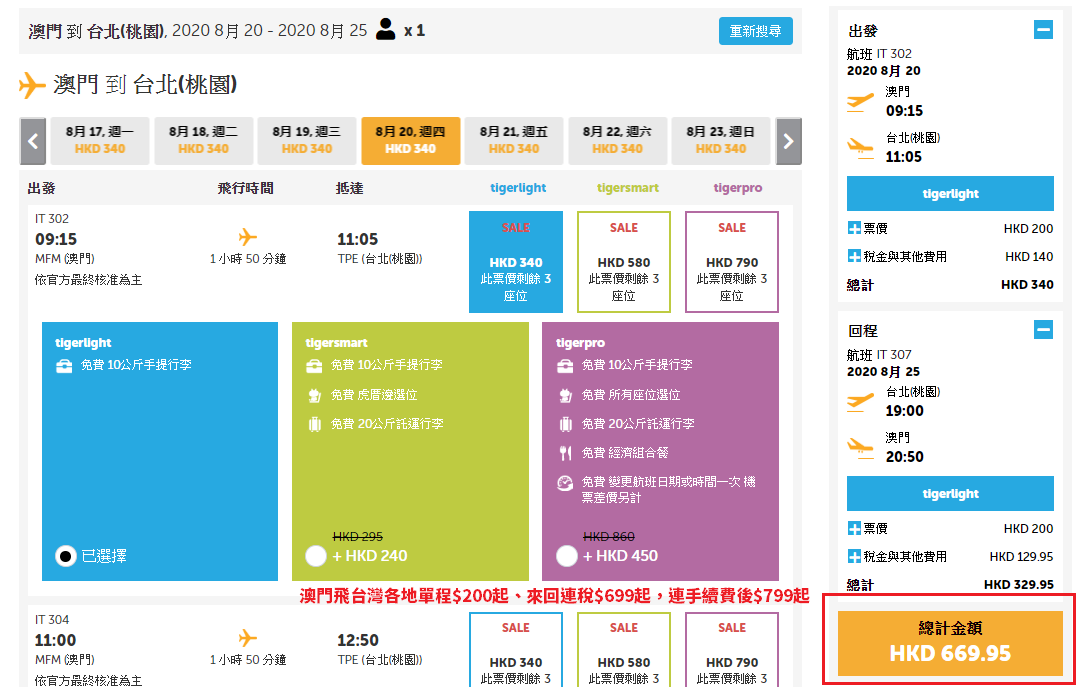Choose tigersmart HKD 580 fare for IT 302
The image size is (1081, 687).
(x=624, y=262)
